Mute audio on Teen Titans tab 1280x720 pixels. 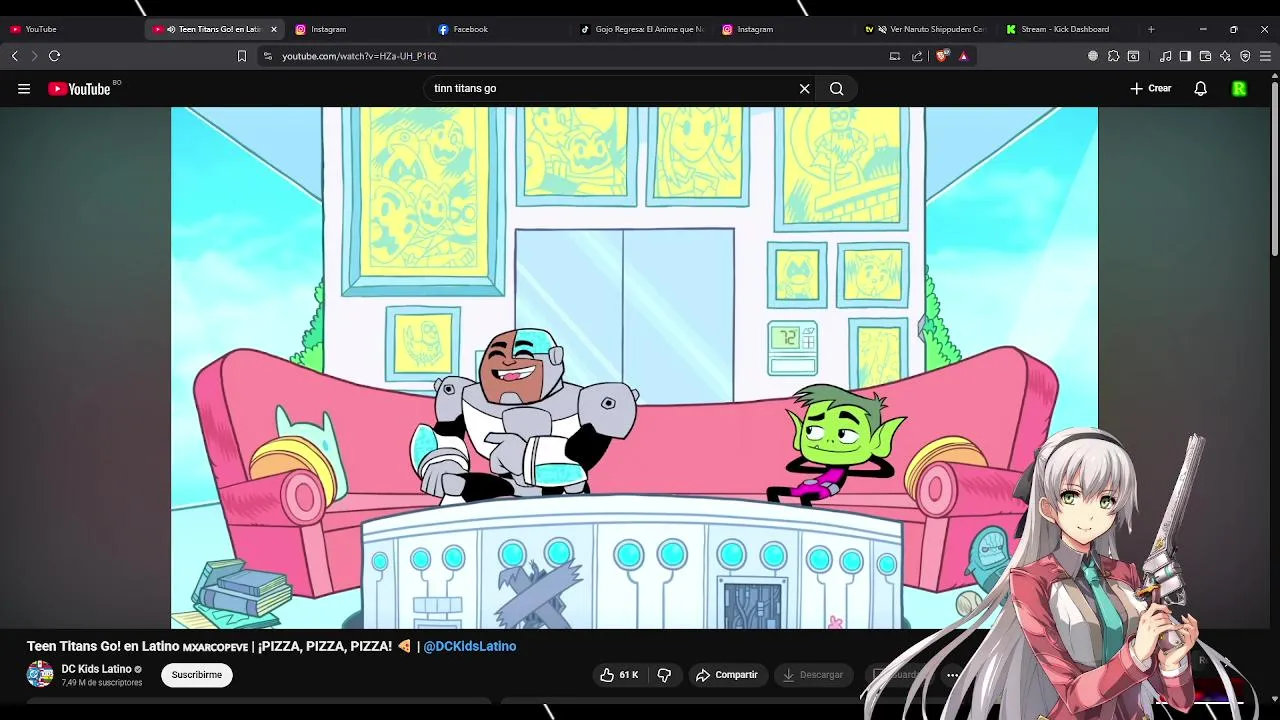171,29
